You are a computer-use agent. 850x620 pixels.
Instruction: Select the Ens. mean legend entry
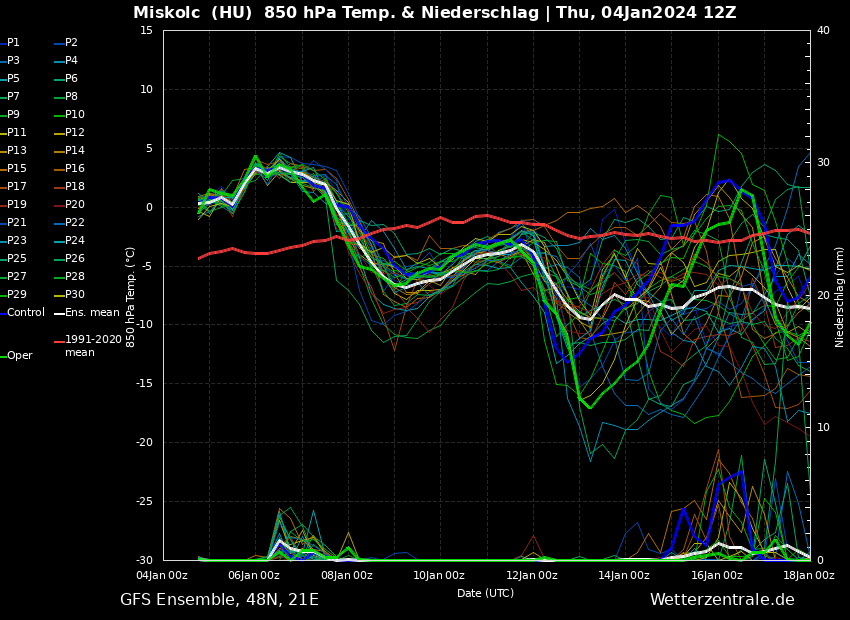[x=92, y=313]
